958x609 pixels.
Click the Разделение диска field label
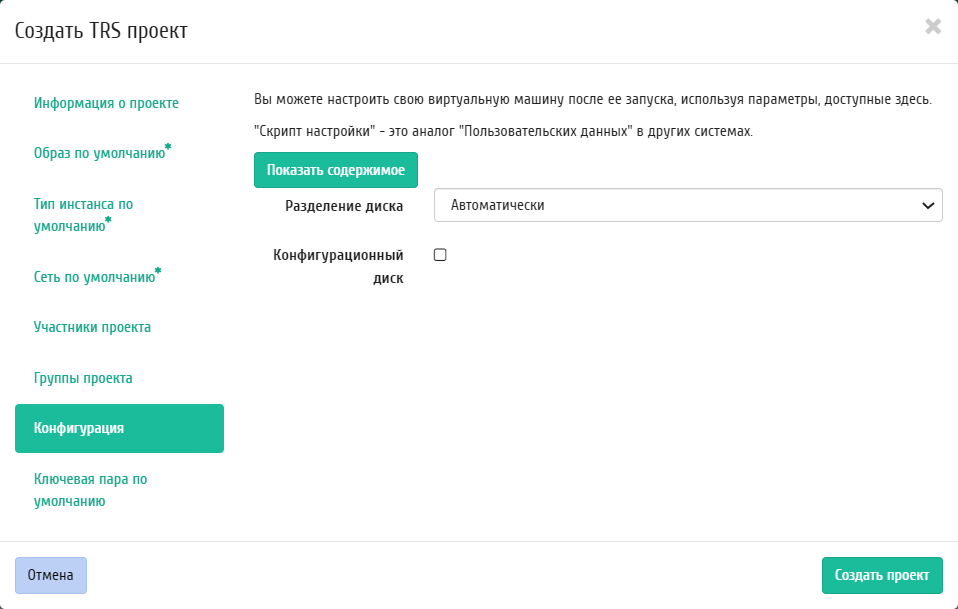[x=344, y=206]
